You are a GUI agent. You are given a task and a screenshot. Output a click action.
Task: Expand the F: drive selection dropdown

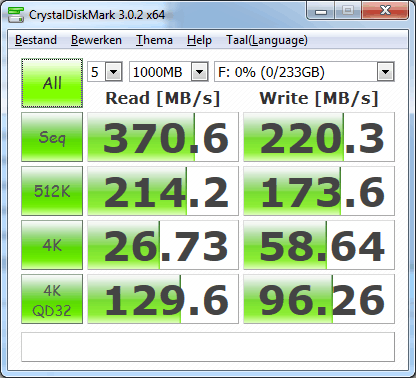pyautogui.click(x=385, y=72)
